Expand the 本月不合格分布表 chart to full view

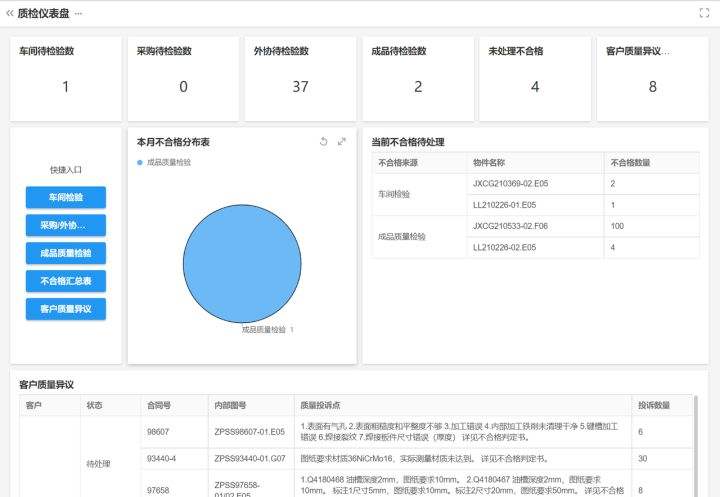click(342, 142)
